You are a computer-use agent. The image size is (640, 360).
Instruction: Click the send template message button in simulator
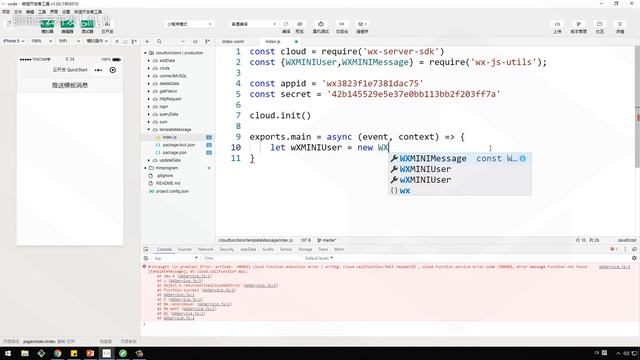coord(70,85)
